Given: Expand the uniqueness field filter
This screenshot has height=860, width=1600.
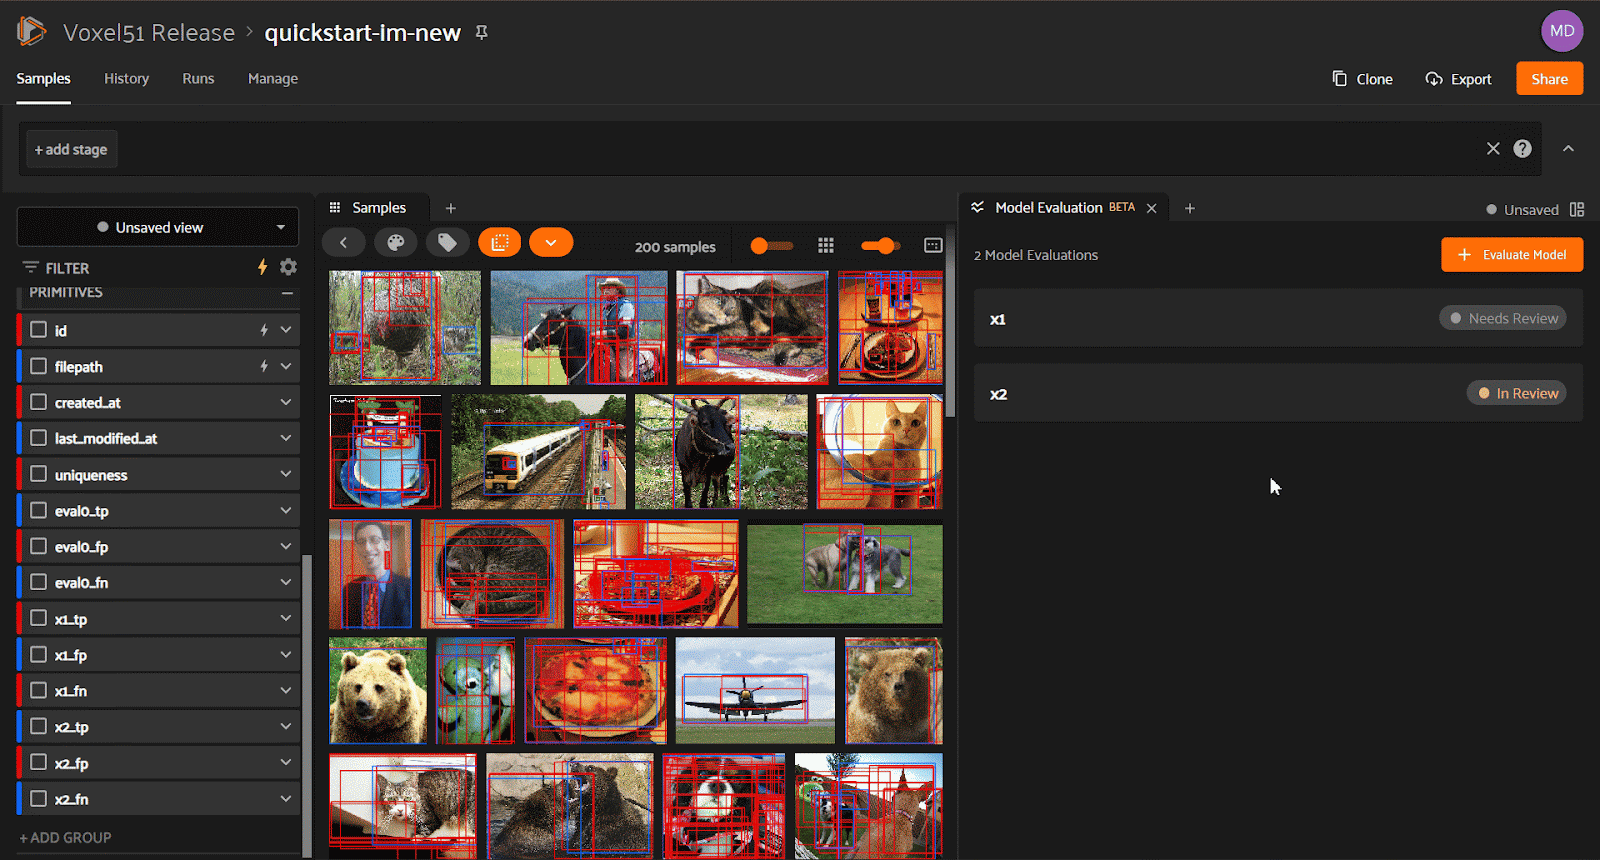Looking at the screenshot, I should click(x=286, y=474).
